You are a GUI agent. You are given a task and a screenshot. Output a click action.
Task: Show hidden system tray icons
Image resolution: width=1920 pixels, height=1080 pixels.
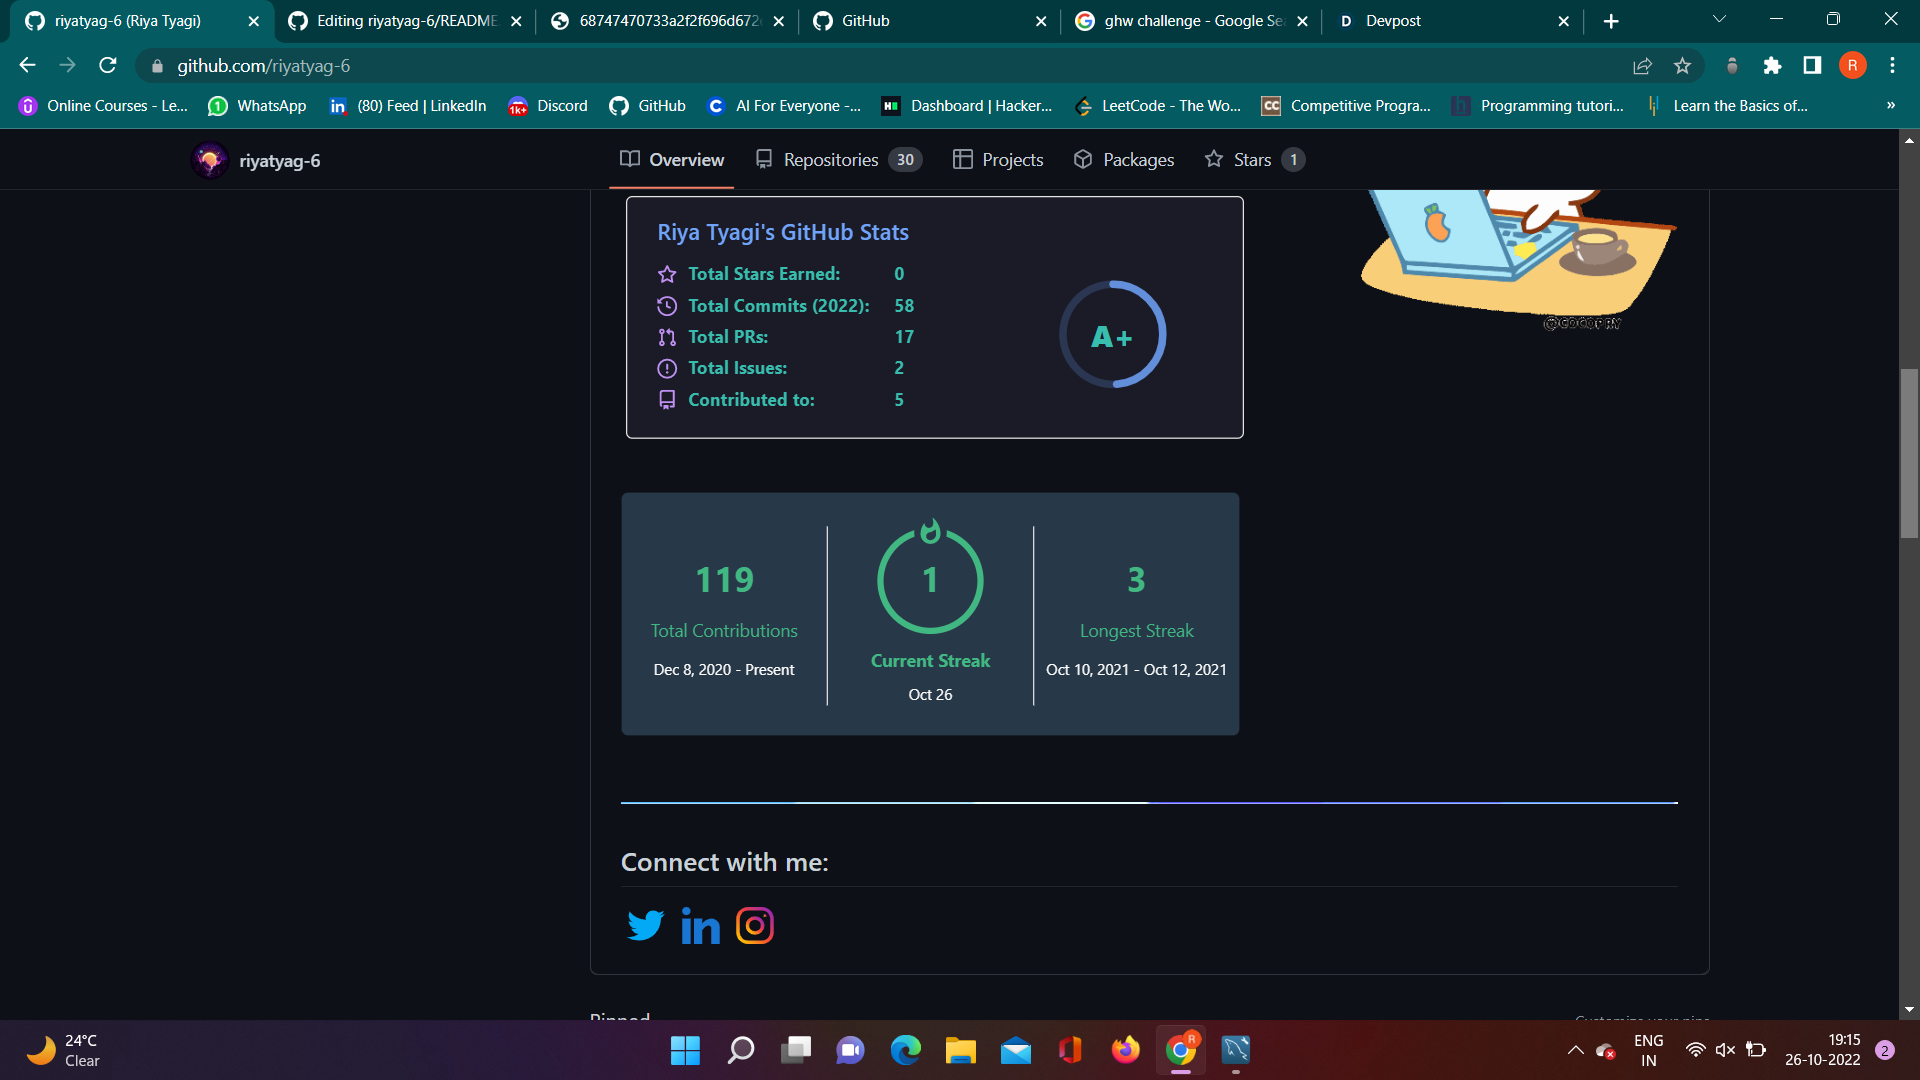tap(1575, 1050)
